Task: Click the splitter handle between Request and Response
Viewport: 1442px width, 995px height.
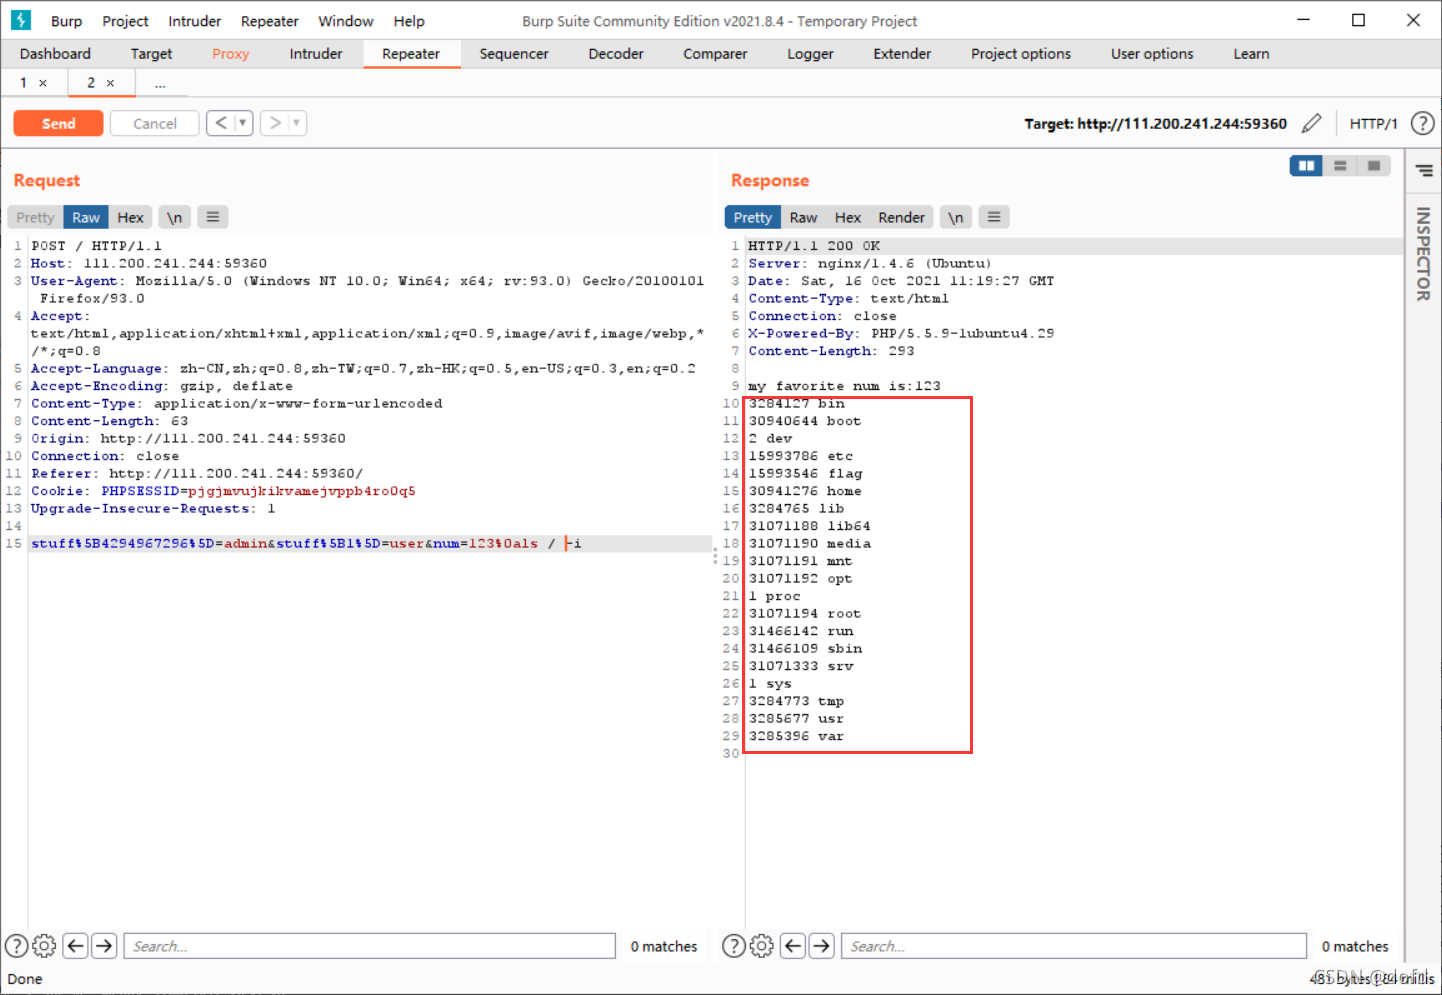Action: [715, 556]
